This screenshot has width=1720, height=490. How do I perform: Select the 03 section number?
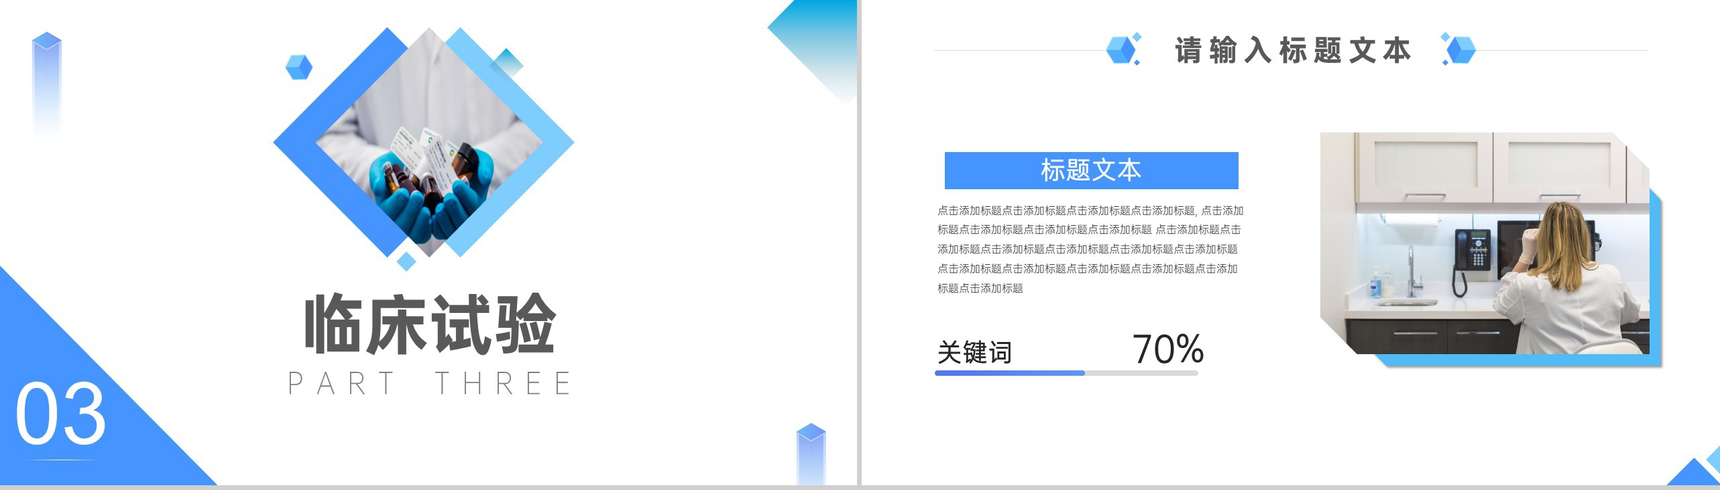pos(60,415)
